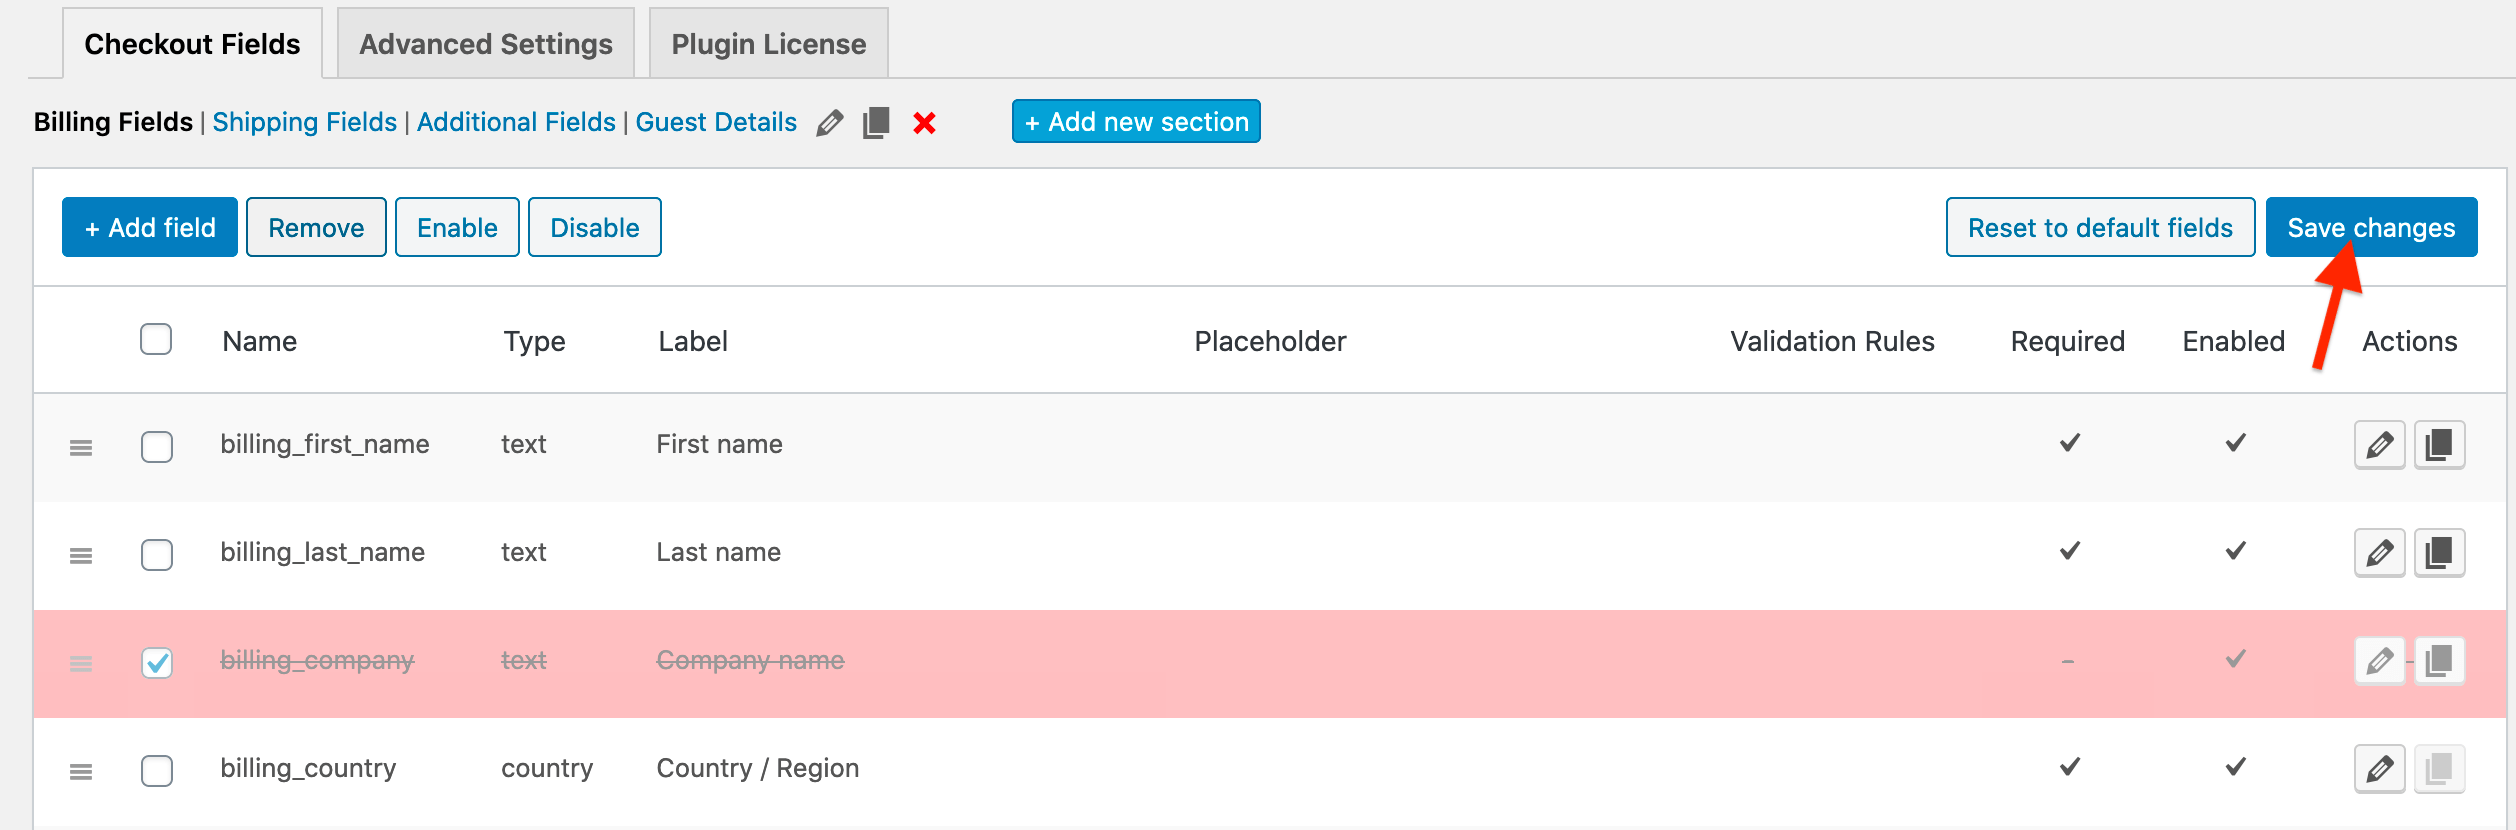Viewport: 2516px width, 830px height.
Task: Click the Save changes button
Action: pyautogui.click(x=2371, y=227)
